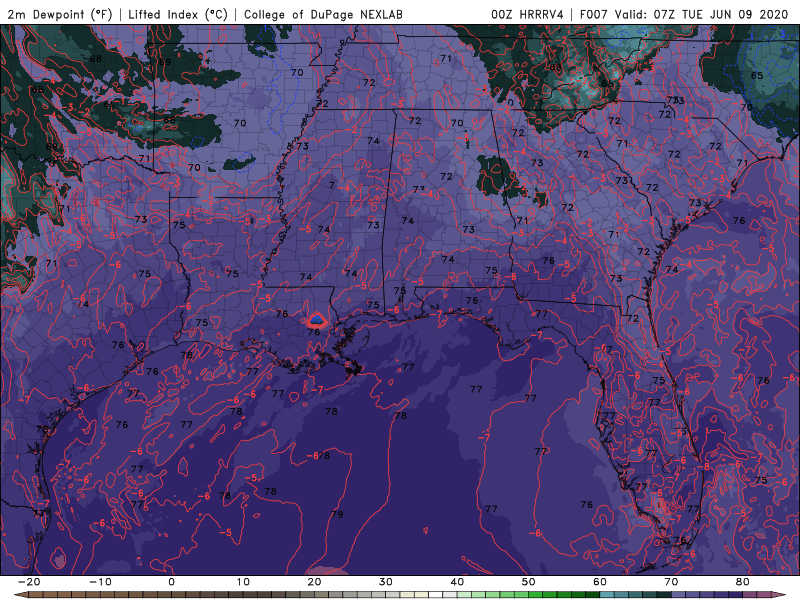Click the '-10' color bar label
Screen dimensions: 800x600
click(100, 582)
